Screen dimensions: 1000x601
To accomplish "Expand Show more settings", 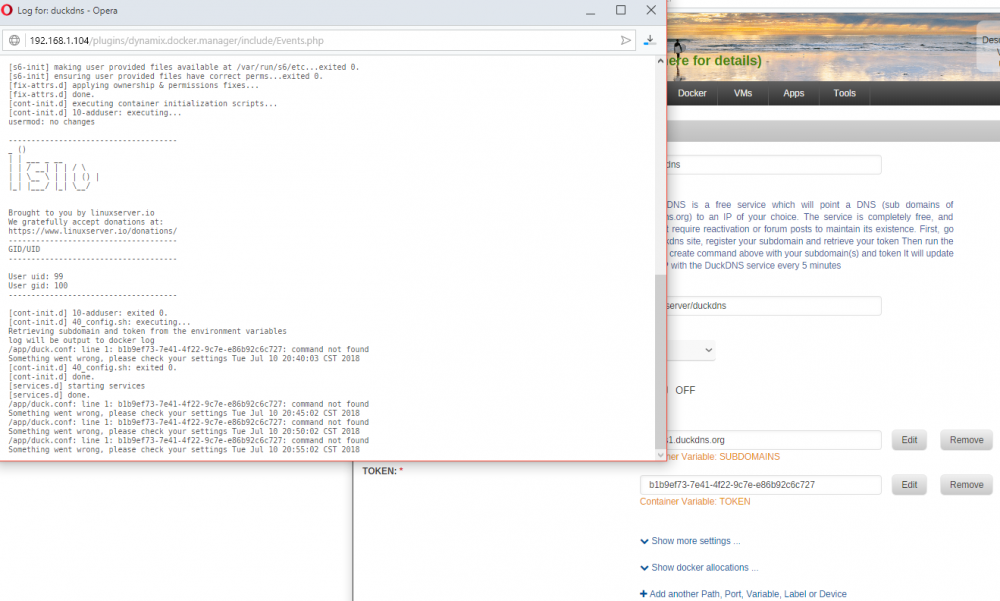I will (690, 541).
